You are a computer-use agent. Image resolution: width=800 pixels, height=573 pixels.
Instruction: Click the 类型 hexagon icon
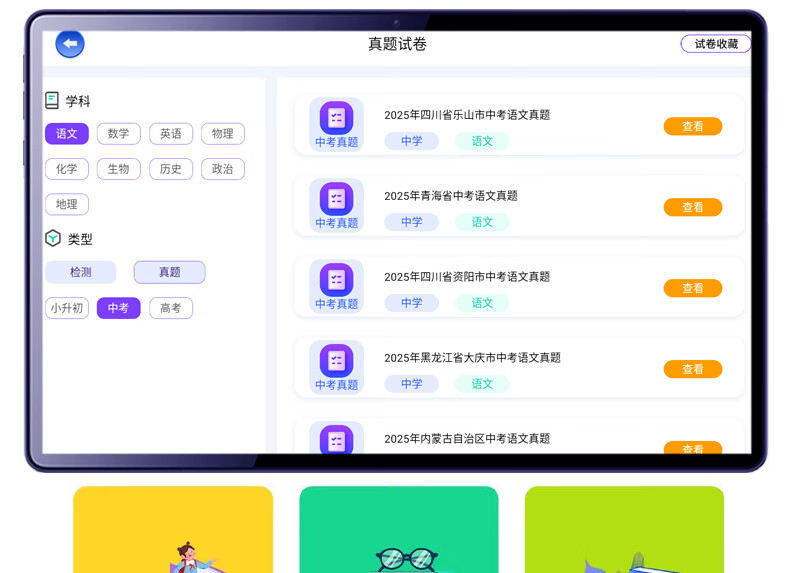(x=53, y=238)
